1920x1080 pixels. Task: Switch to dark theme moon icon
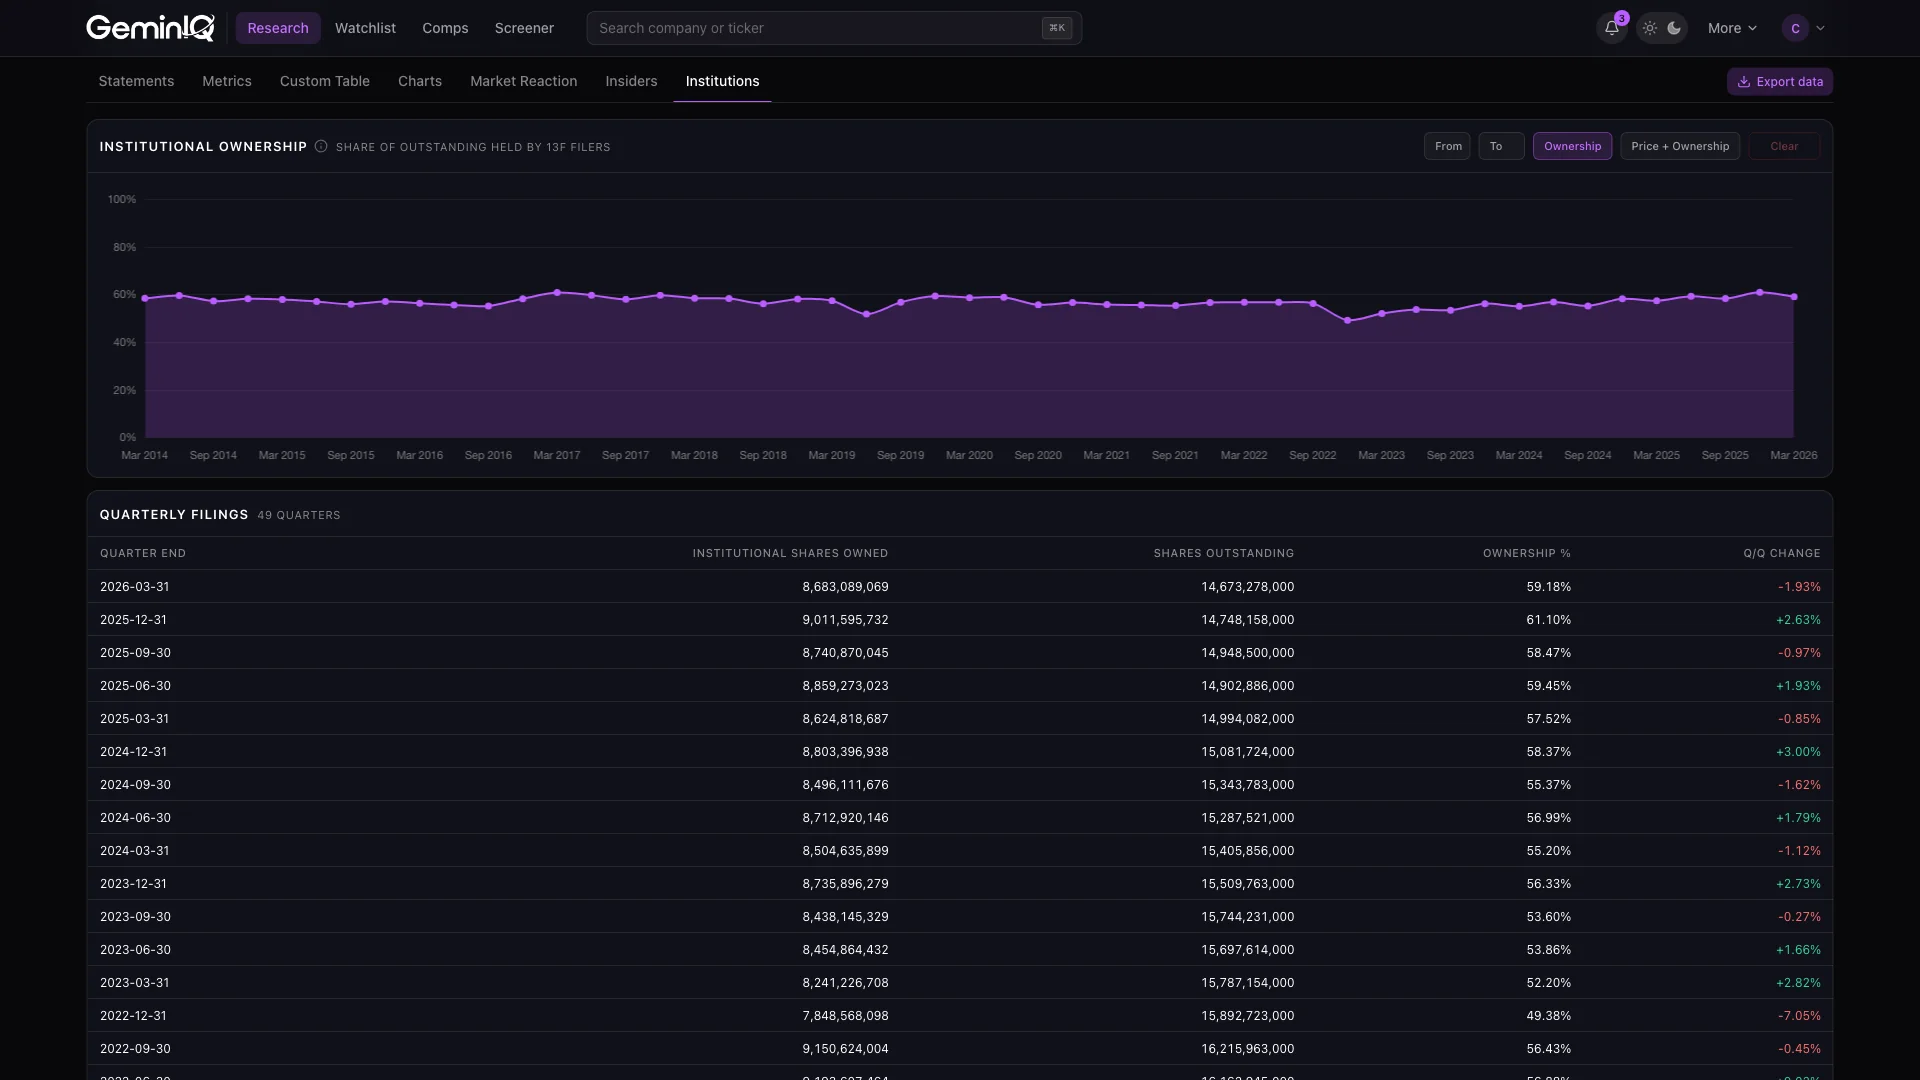click(x=1675, y=28)
